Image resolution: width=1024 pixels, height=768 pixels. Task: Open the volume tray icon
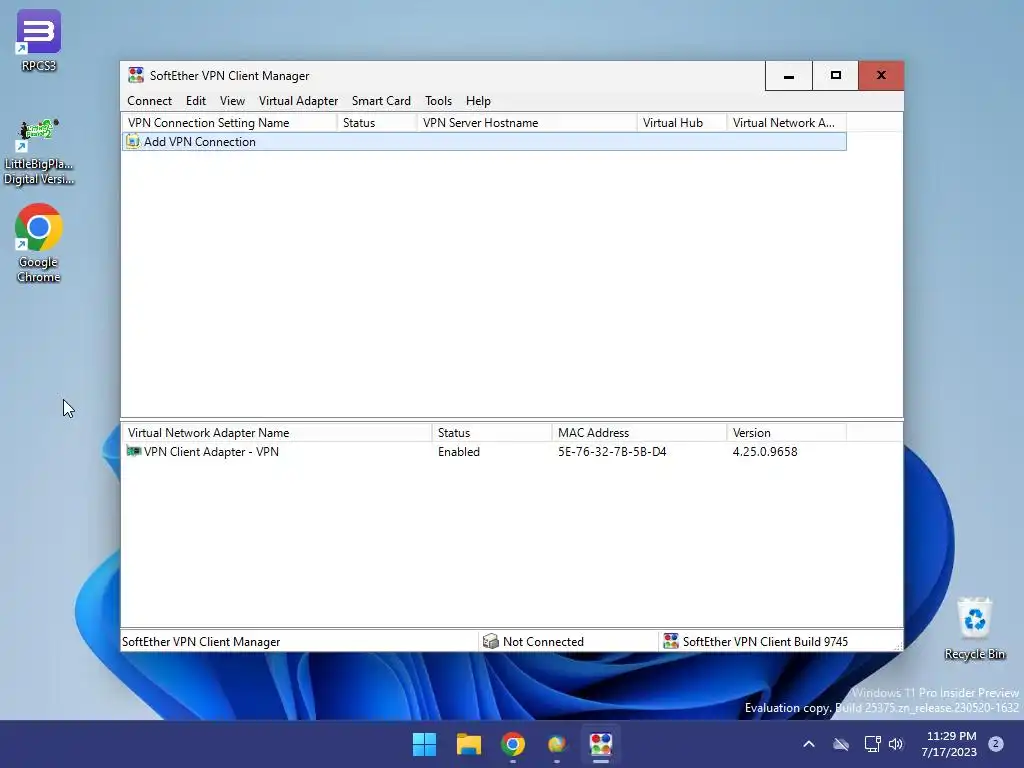click(896, 744)
